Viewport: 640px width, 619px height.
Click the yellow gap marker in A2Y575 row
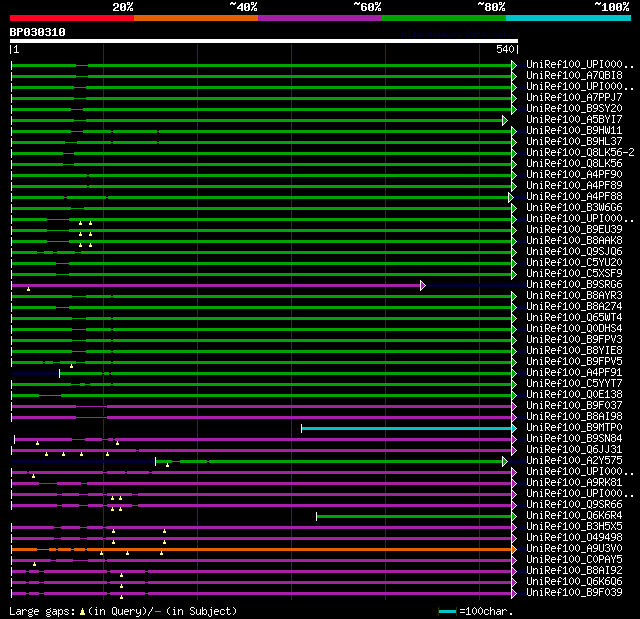(167, 466)
